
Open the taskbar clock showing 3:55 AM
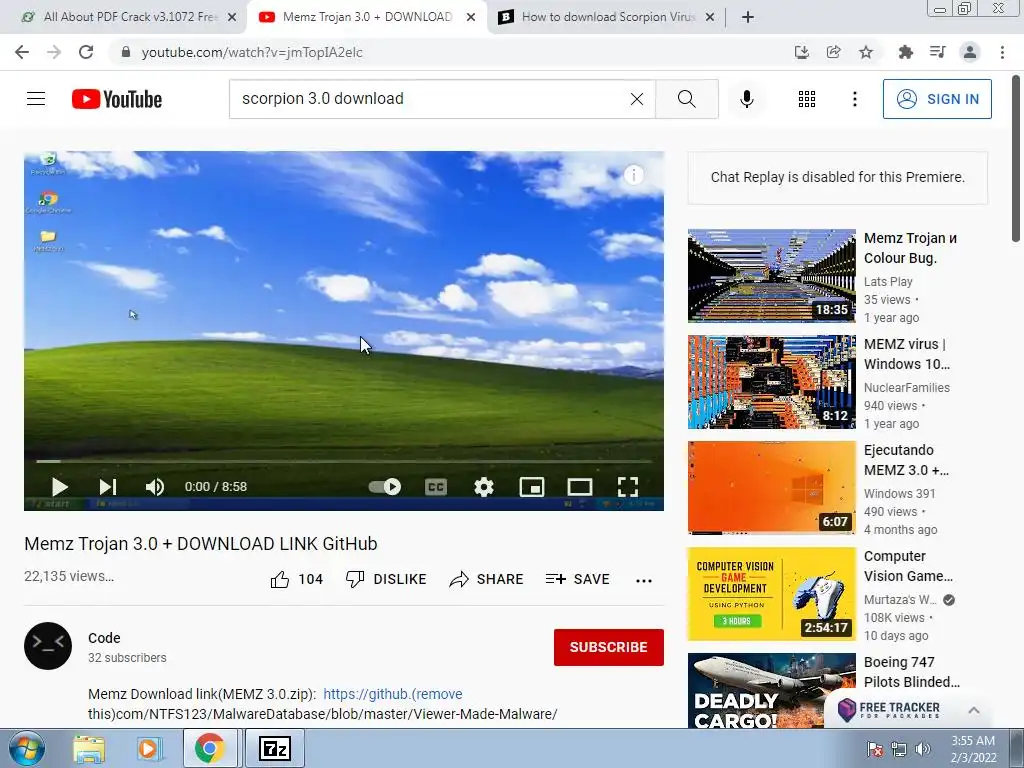973,748
